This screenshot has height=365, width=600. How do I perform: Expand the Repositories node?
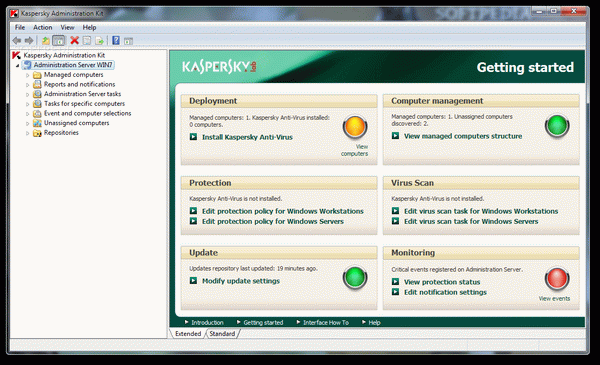pyautogui.click(x=28, y=133)
